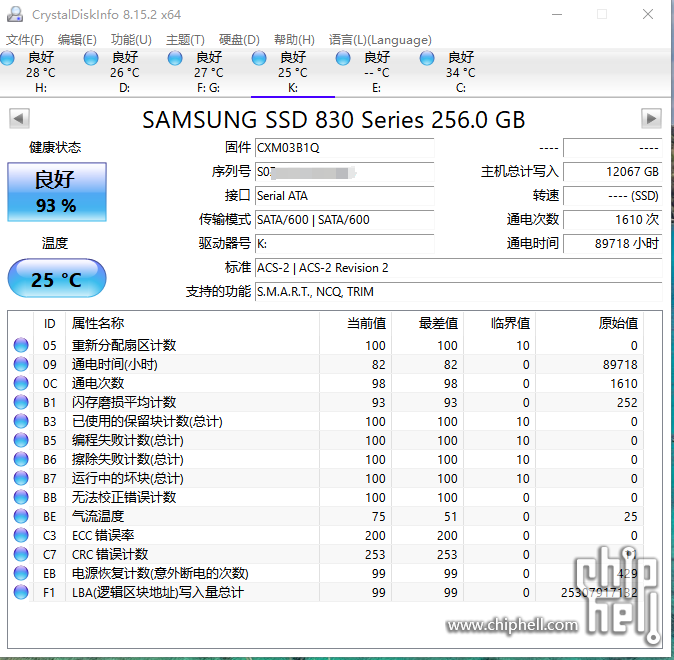Open the 帮助(H) menu
674x660 pixels.
click(x=294, y=40)
